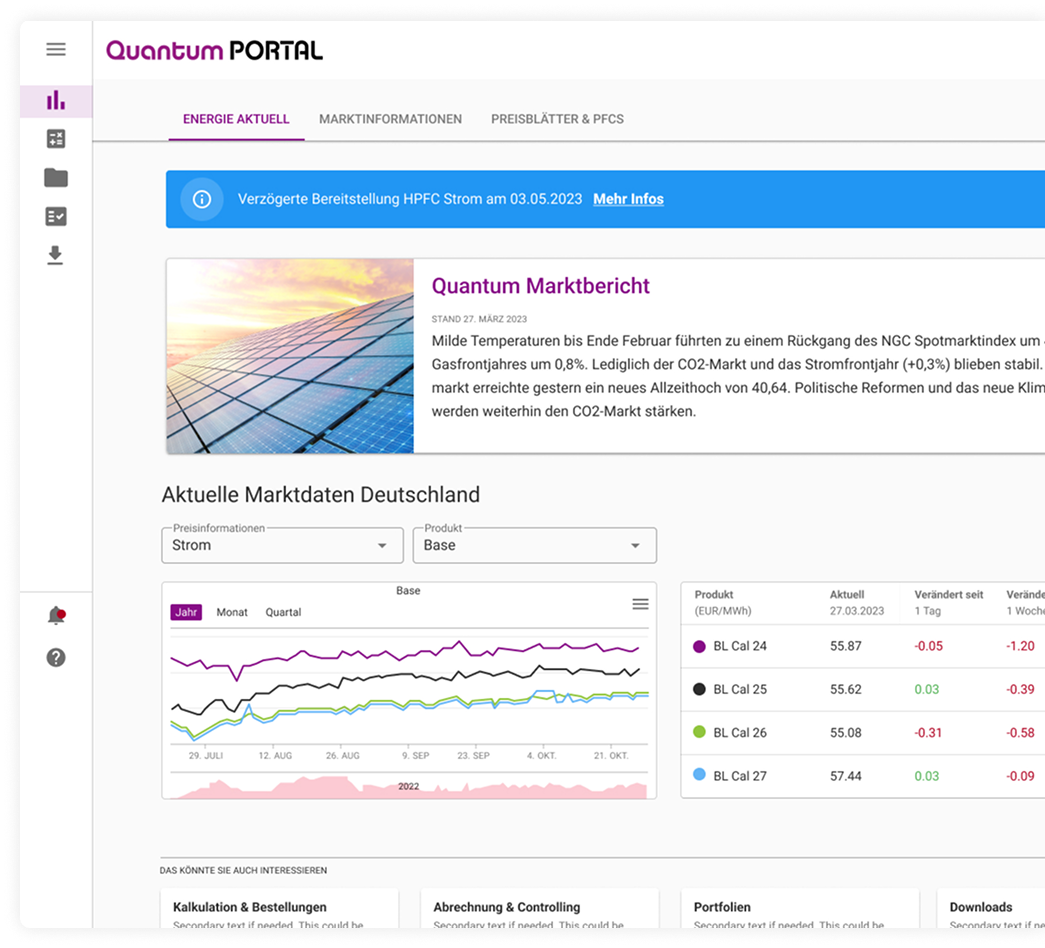Open the downloads arrow sidebar icon

click(x=56, y=256)
